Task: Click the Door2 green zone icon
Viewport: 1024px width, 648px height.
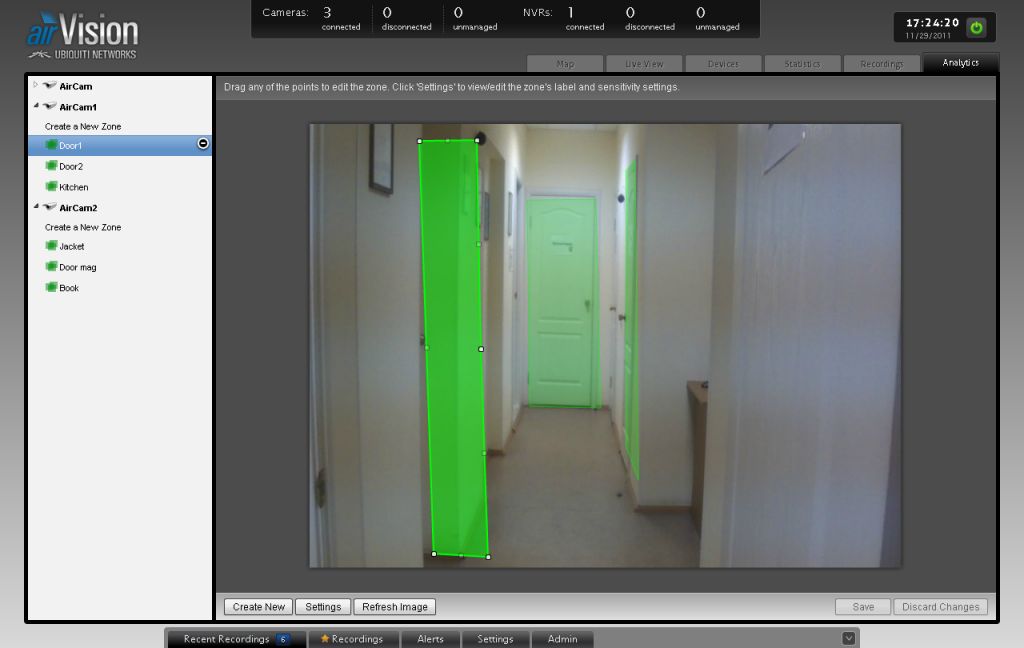Action: click(51, 167)
